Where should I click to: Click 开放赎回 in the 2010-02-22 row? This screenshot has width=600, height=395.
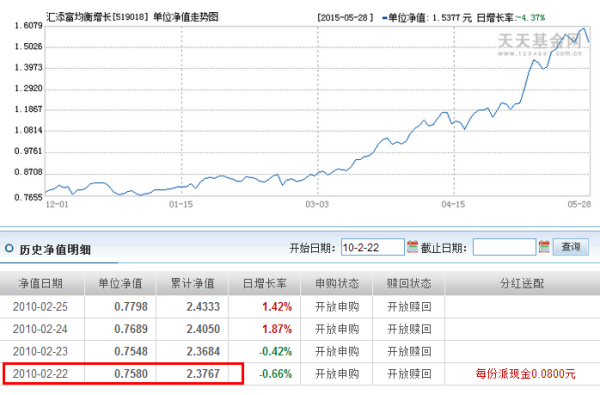pos(409,374)
